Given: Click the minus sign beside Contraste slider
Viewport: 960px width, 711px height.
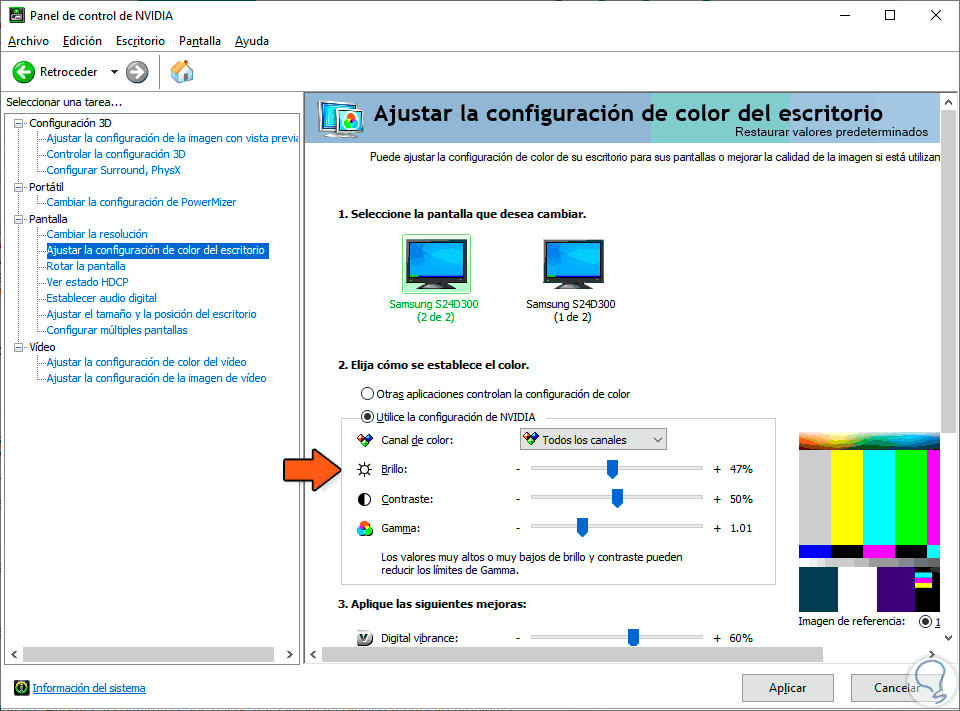Looking at the screenshot, I should pyautogui.click(x=518, y=499).
